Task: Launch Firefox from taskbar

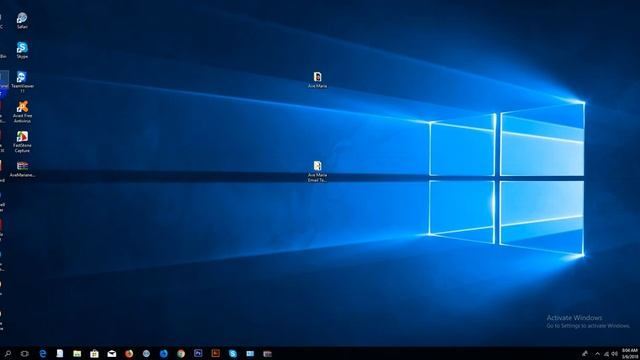Action: point(129,353)
